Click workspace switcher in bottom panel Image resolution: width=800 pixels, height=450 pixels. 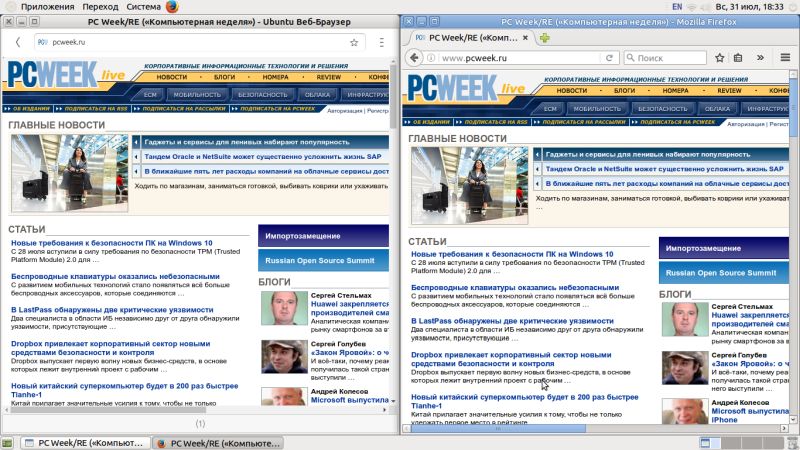coord(740,443)
